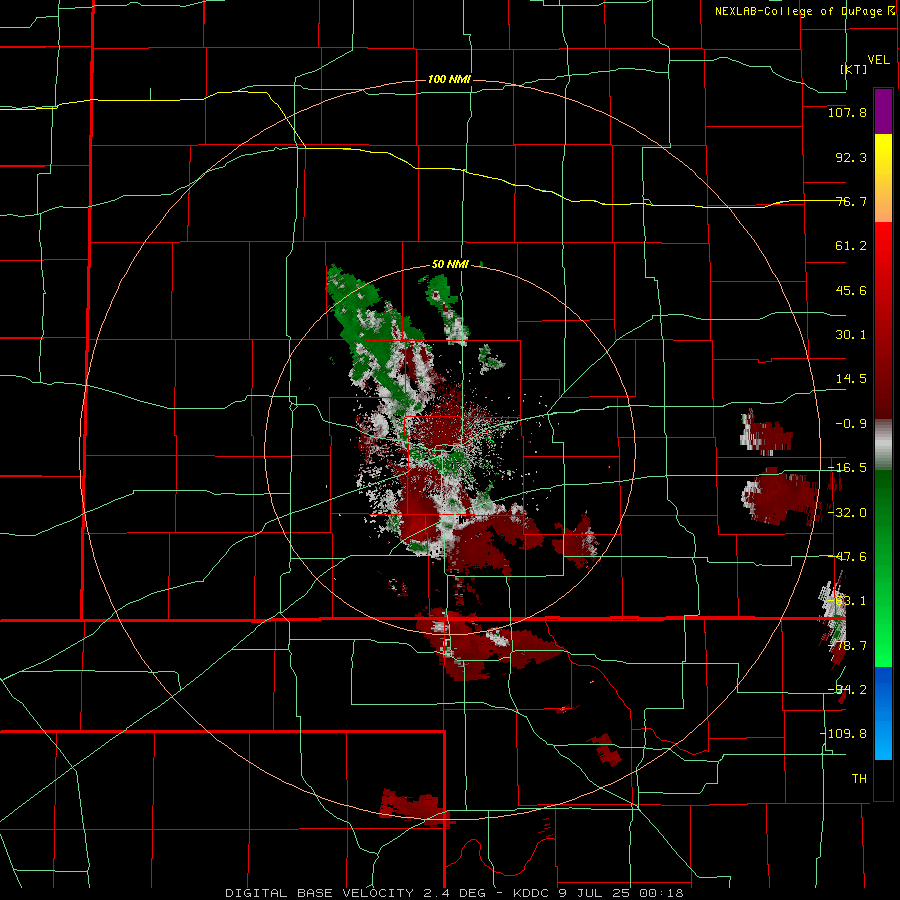Select the 61.2 velocity scale value
This screenshot has height=900, width=900.
pyautogui.click(x=851, y=246)
